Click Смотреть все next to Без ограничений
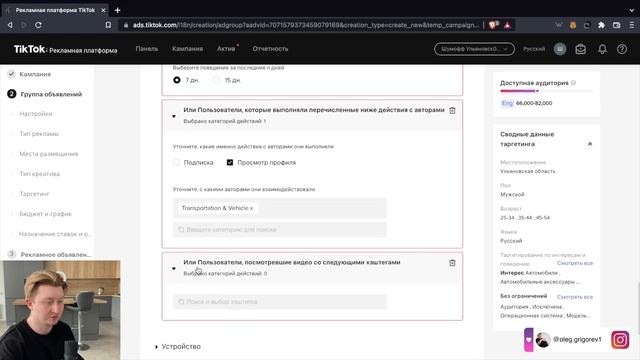 coord(575,297)
